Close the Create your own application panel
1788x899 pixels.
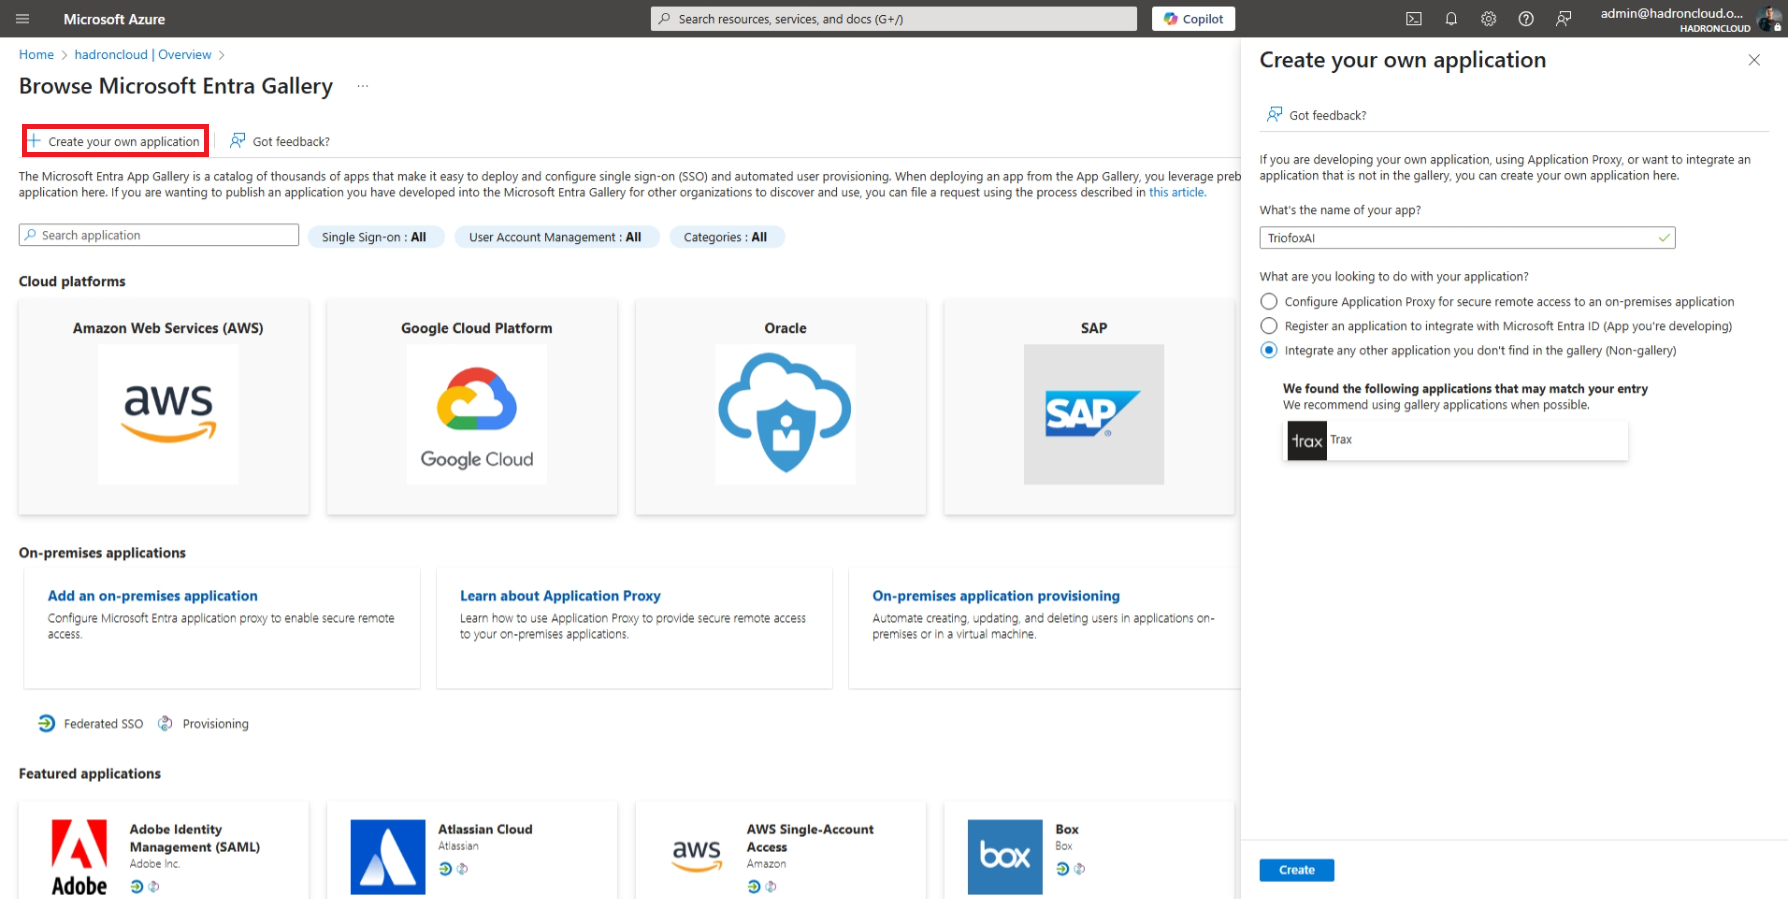point(1754,60)
